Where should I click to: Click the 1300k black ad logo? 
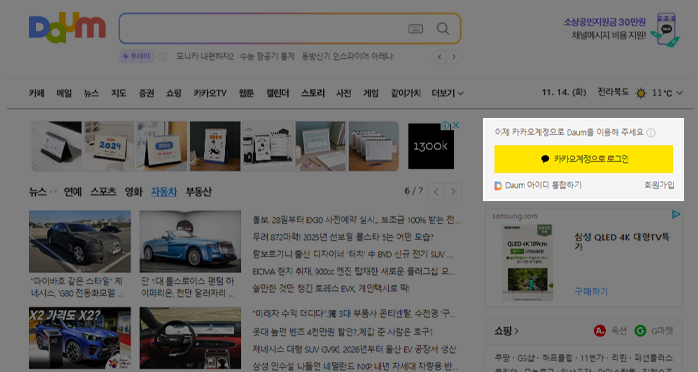coord(431,146)
